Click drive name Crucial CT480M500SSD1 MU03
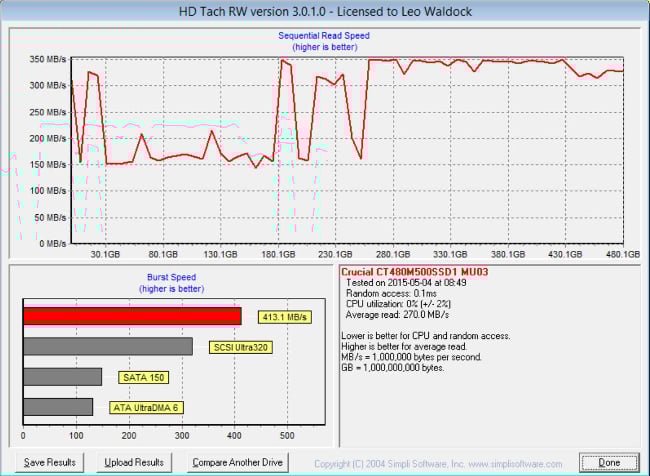Screen dimensions: 650x476 [x=415, y=272]
